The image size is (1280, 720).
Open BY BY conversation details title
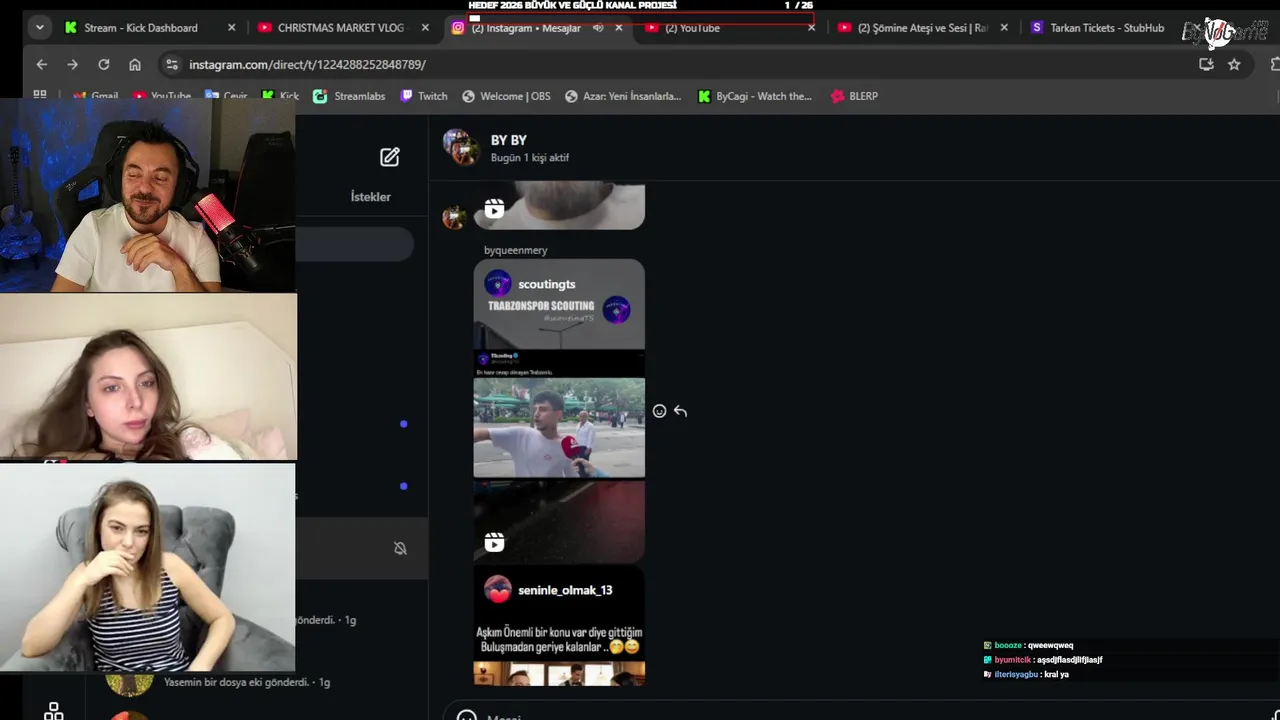(x=509, y=140)
